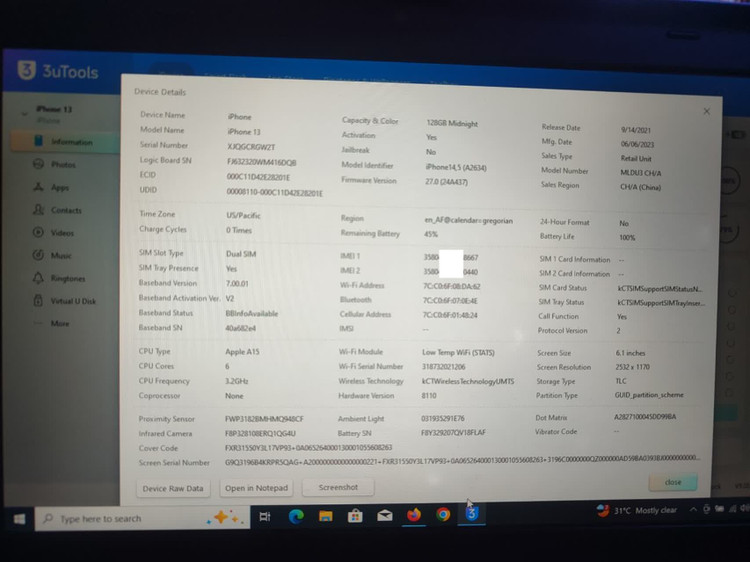Click release date 9/14/2021
This screenshot has width=750, height=562.
(x=636, y=130)
